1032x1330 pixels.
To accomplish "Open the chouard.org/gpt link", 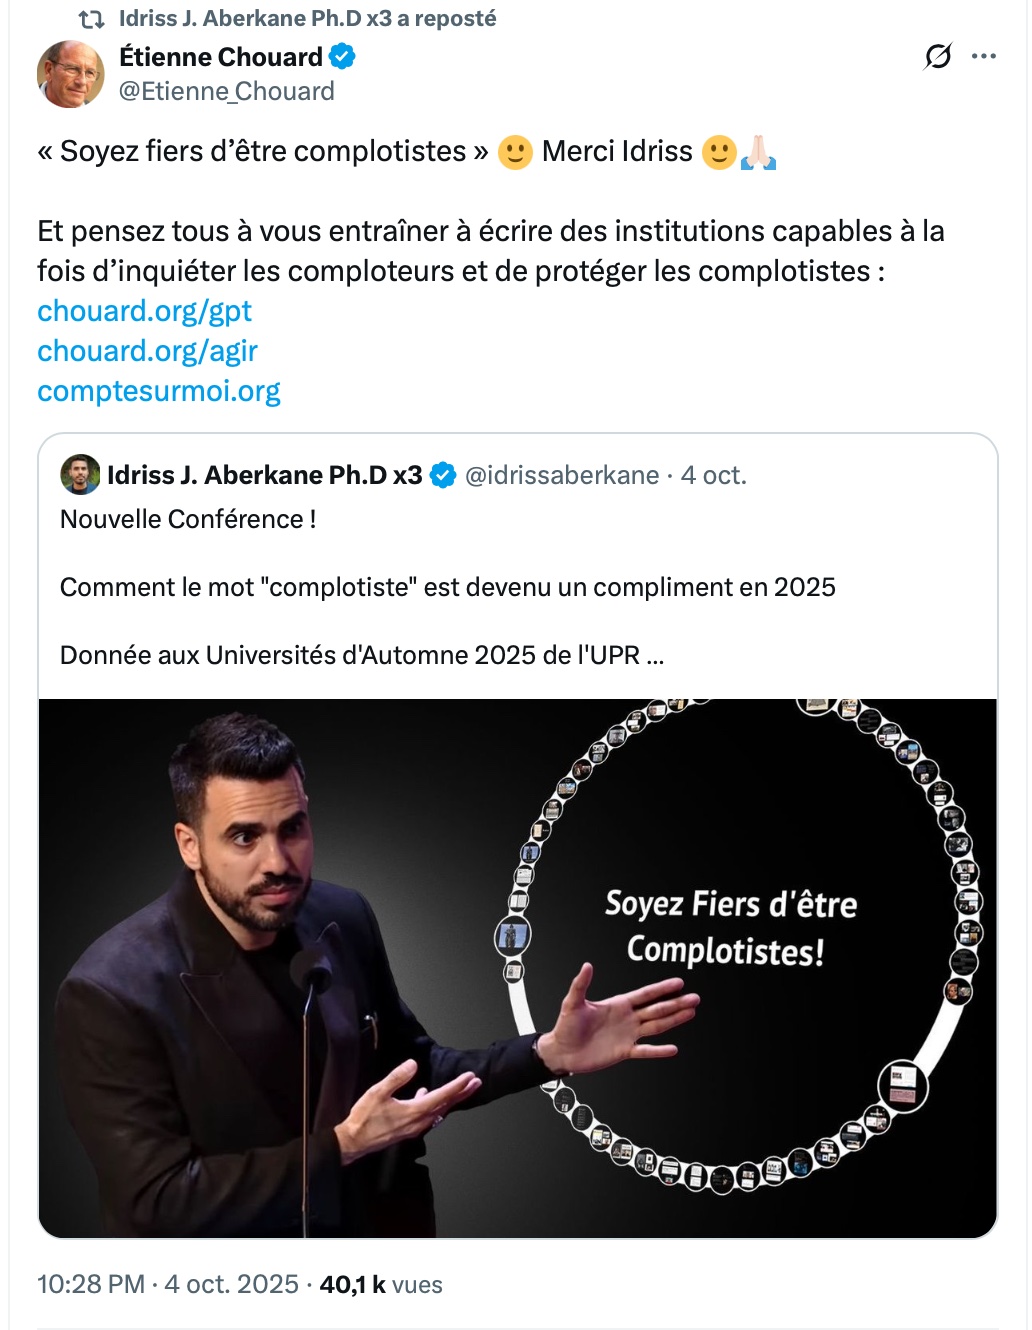I will pos(144,311).
